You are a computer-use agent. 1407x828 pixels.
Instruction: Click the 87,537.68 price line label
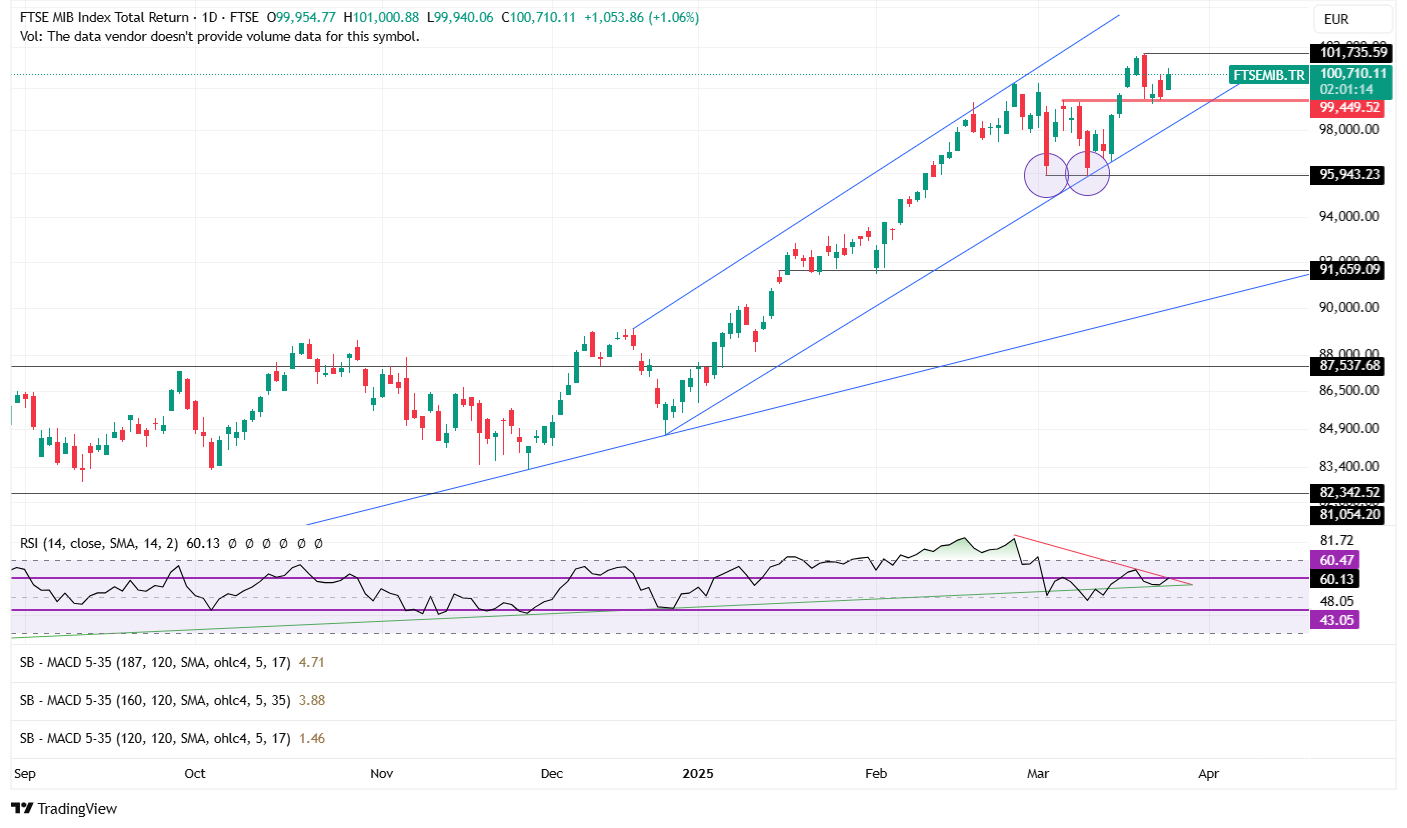coord(1349,366)
